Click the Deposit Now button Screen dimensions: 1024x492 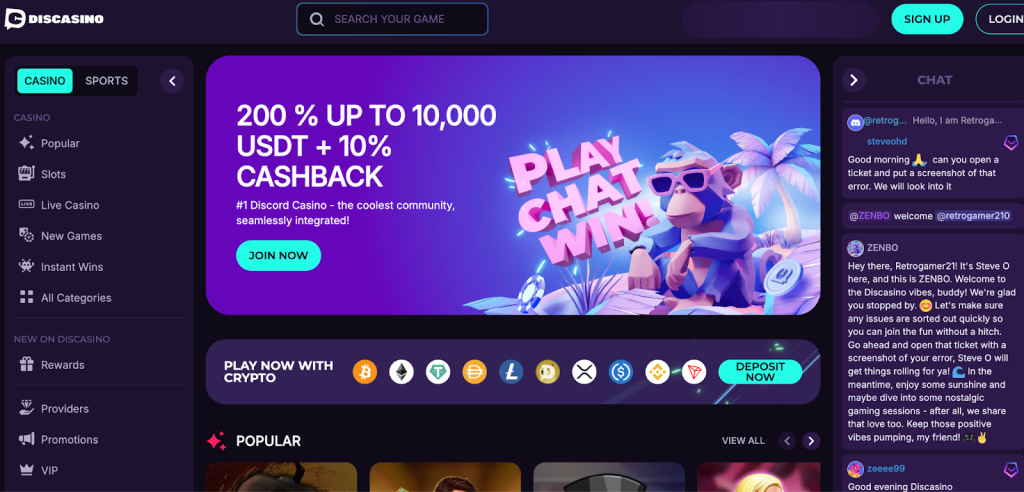(760, 372)
